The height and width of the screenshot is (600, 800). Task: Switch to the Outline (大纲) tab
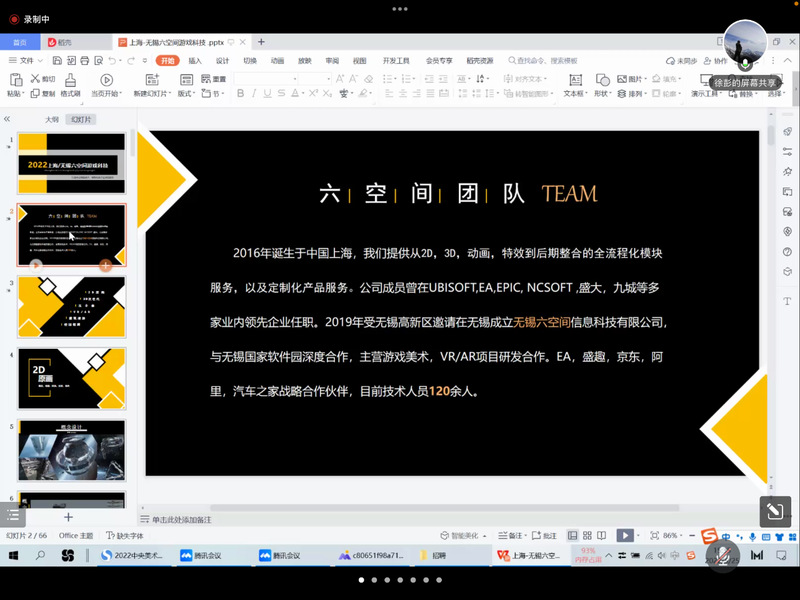pos(52,119)
